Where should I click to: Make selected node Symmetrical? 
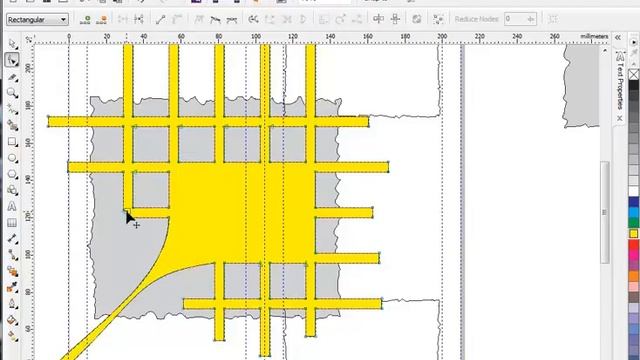tap(231, 19)
